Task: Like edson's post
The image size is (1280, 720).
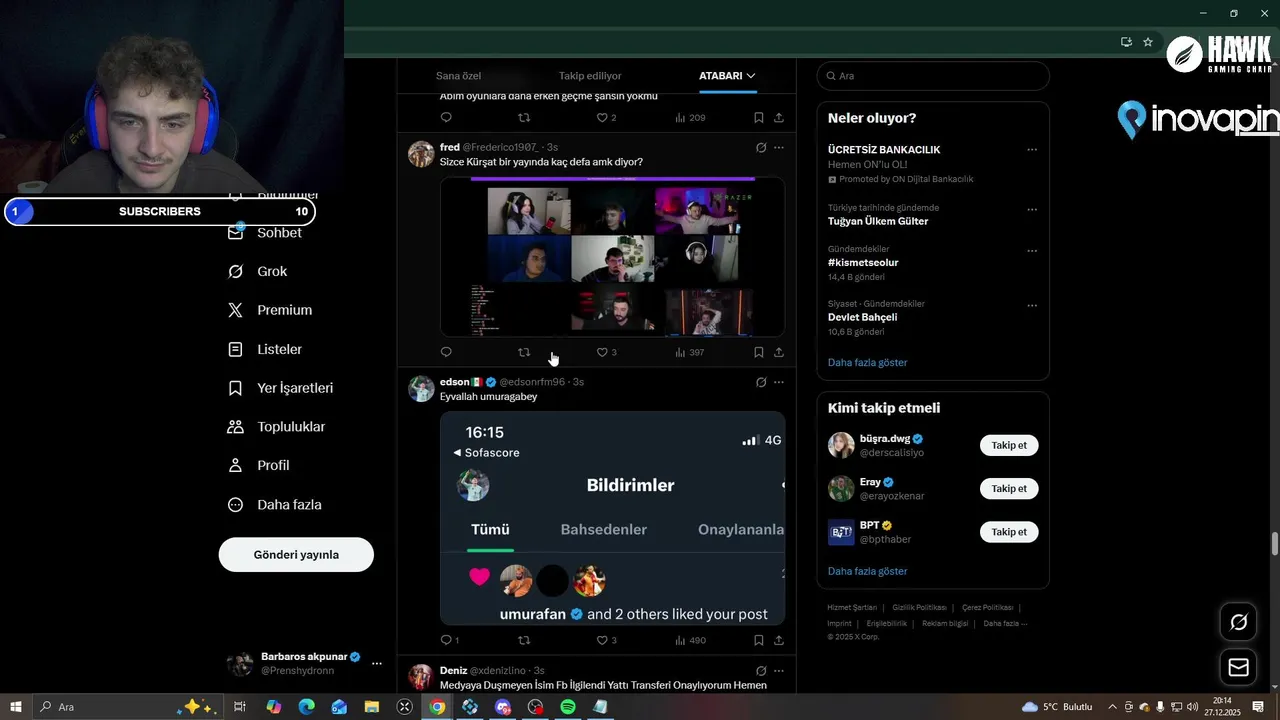Action: coord(606,640)
